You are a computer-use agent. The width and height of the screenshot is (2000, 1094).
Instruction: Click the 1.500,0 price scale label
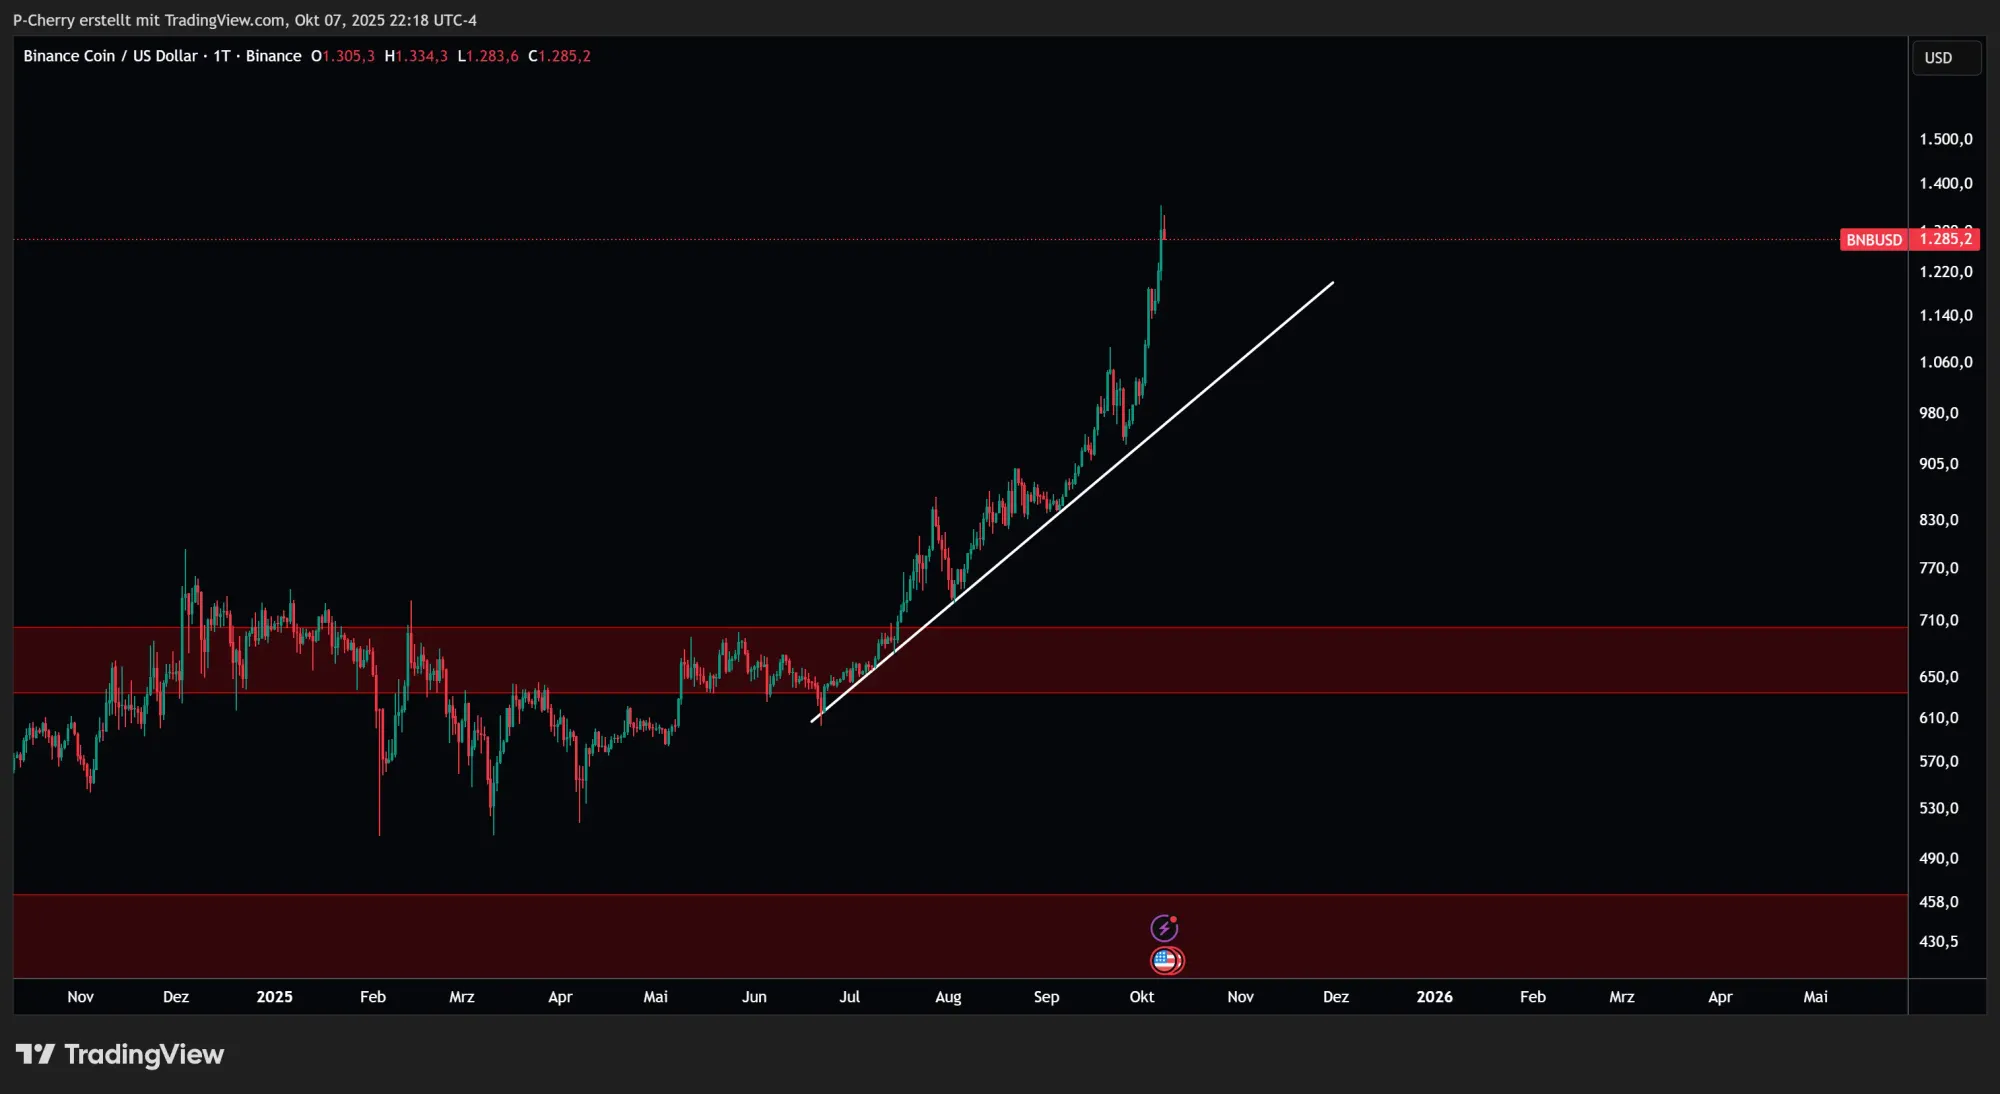pos(1945,139)
